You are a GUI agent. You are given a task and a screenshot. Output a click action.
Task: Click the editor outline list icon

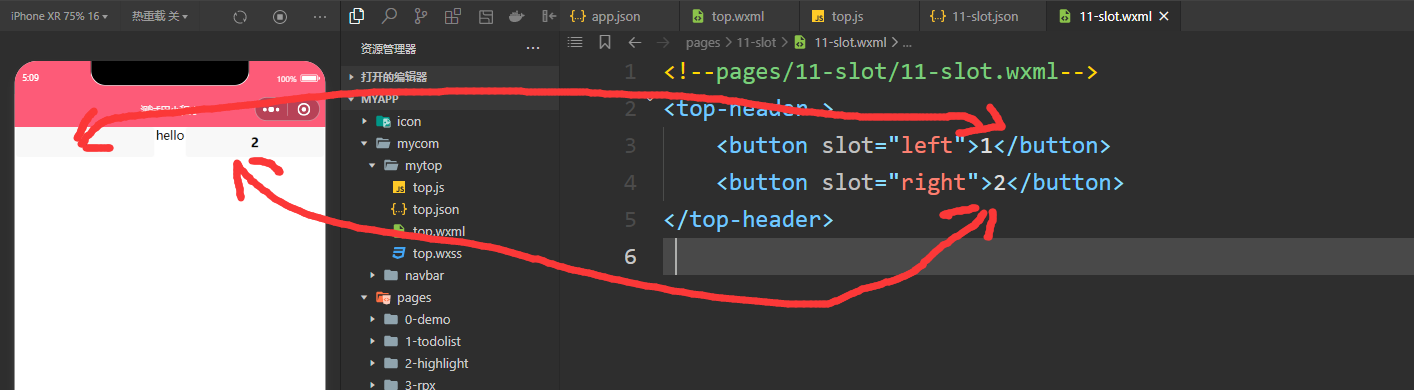click(574, 42)
